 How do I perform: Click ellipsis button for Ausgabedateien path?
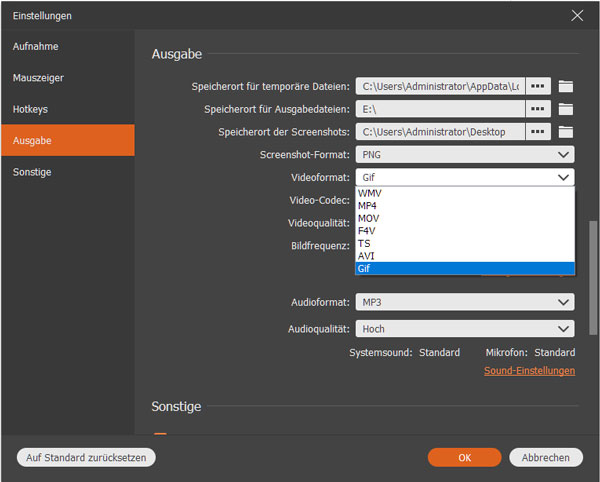click(539, 109)
